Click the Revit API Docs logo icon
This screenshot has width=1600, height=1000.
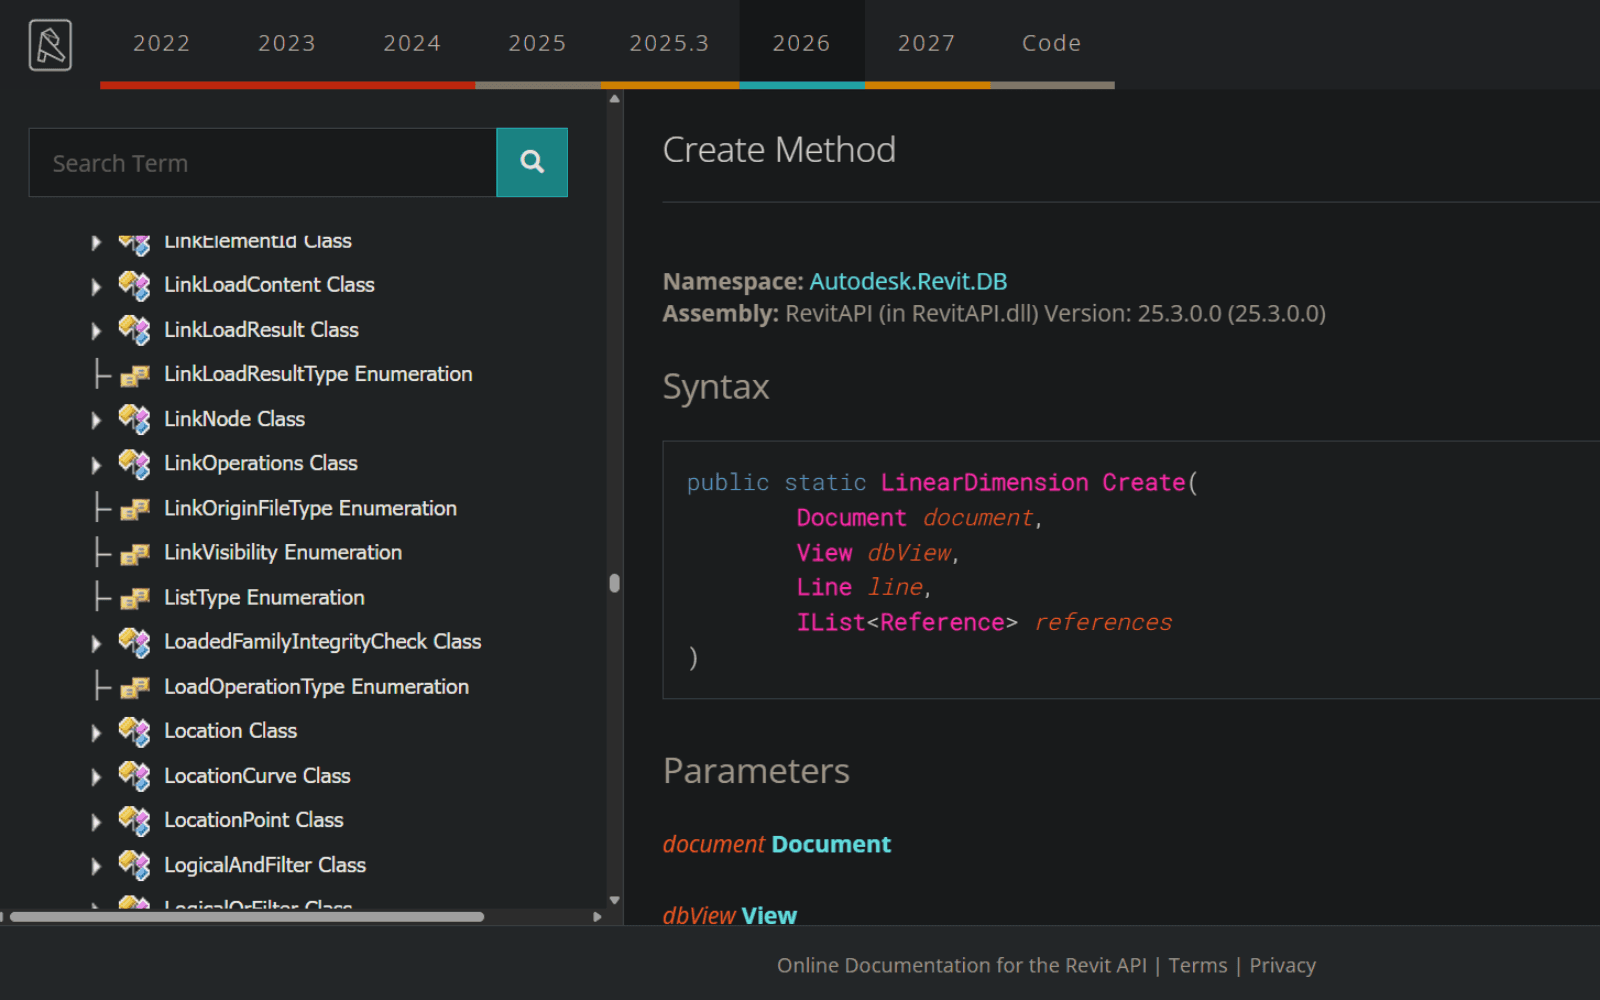[50, 45]
